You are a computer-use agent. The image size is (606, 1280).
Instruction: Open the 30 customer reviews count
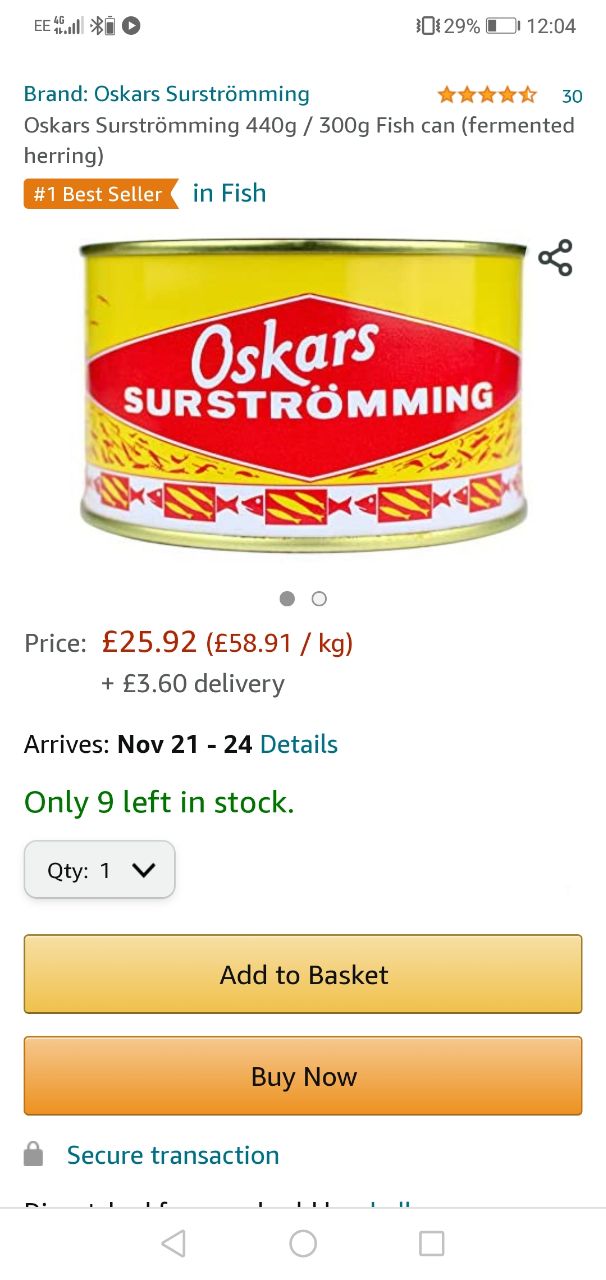(x=571, y=96)
